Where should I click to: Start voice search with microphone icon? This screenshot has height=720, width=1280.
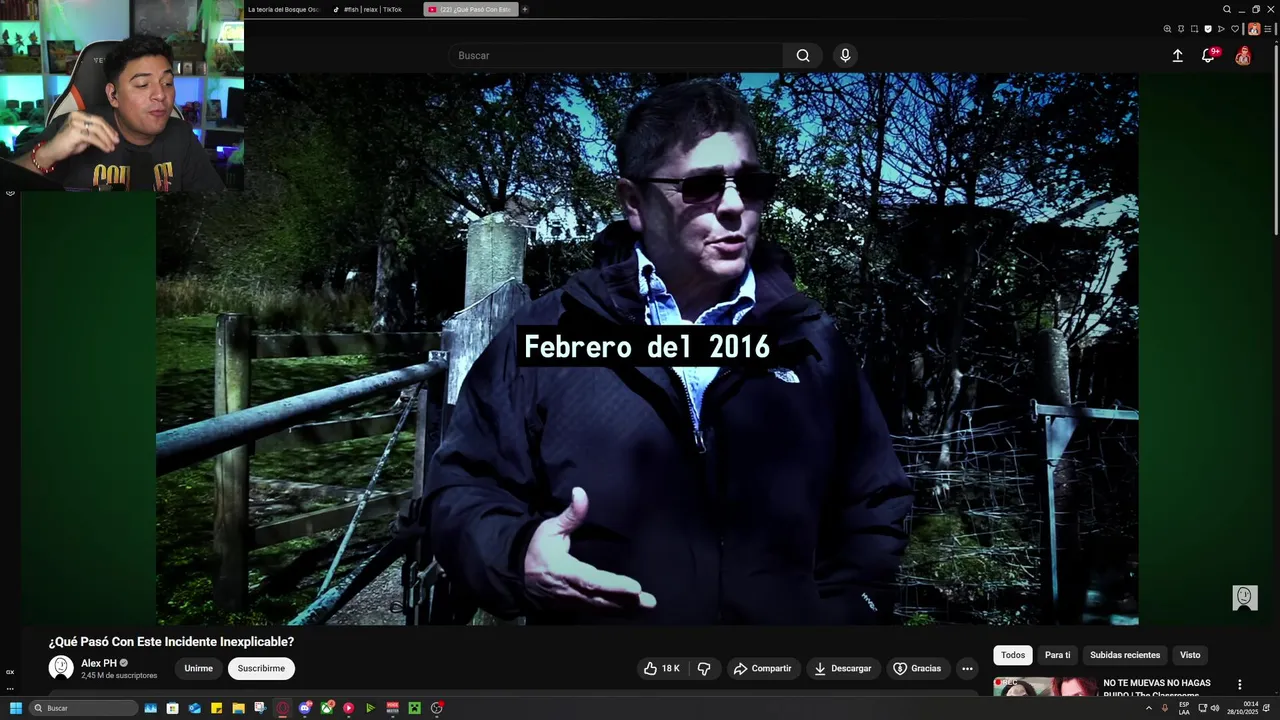click(x=845, y=56)
